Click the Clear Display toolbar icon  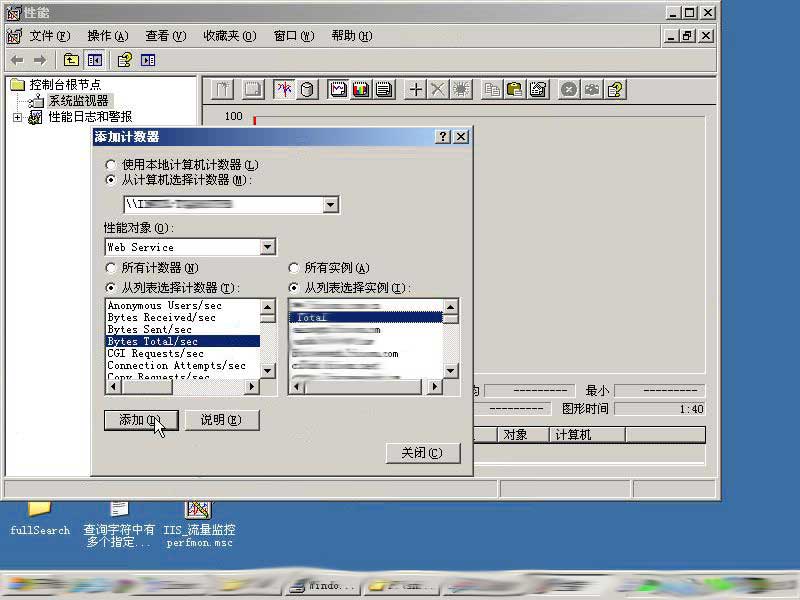253,90
